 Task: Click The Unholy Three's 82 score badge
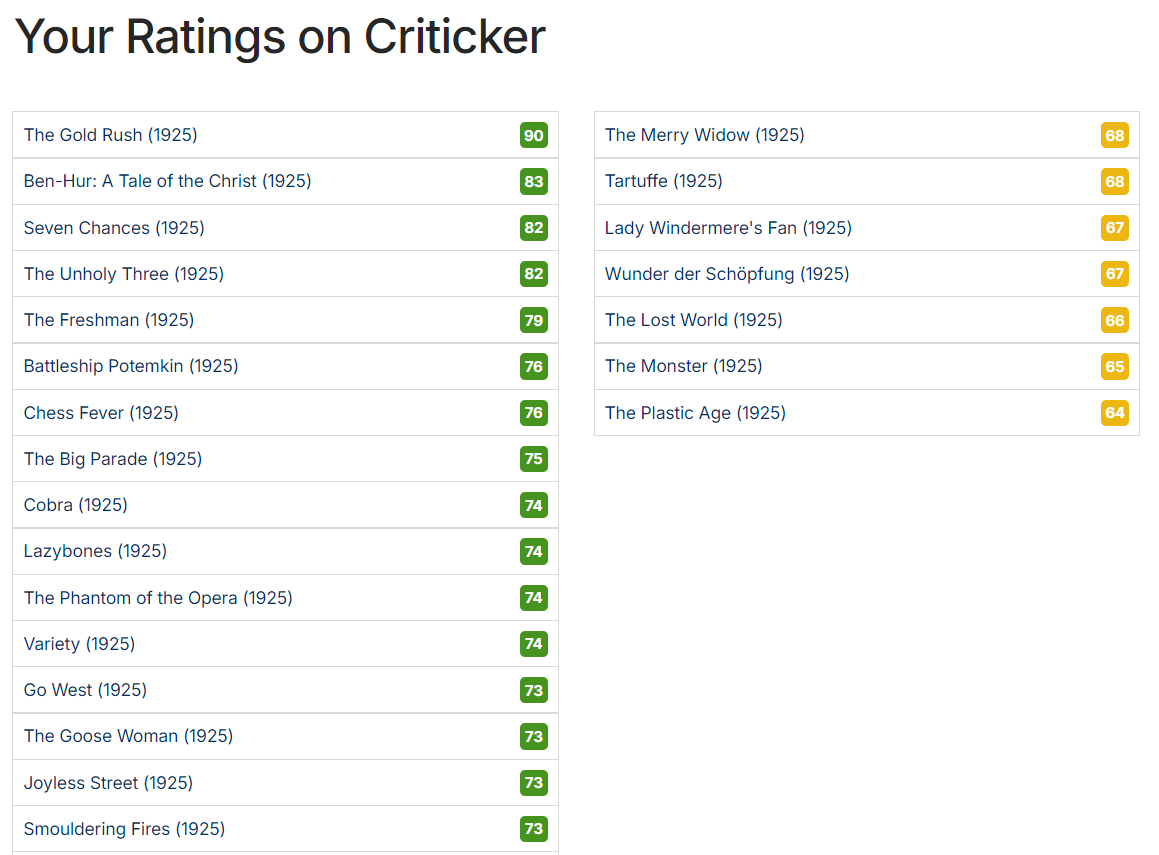pyautogui.click(x=534, y=274)
